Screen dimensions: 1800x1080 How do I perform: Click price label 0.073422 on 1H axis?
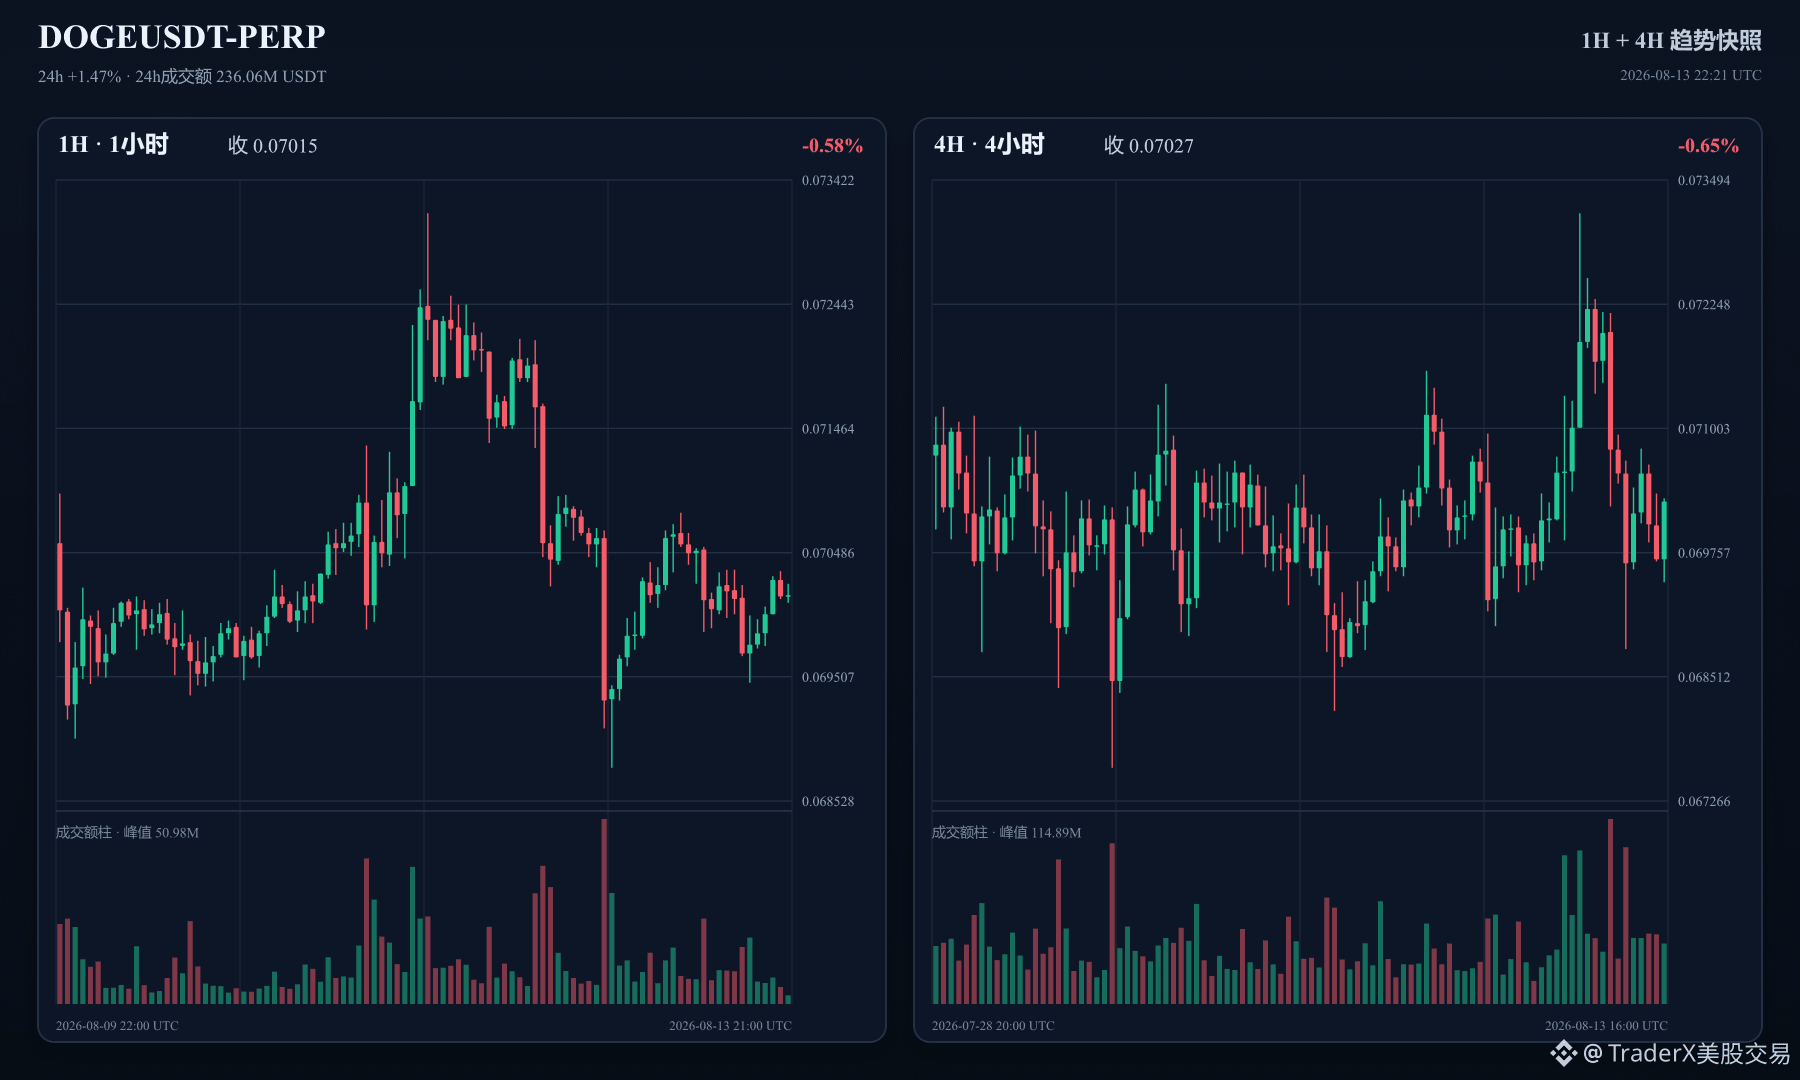click(x=828, y=181)
